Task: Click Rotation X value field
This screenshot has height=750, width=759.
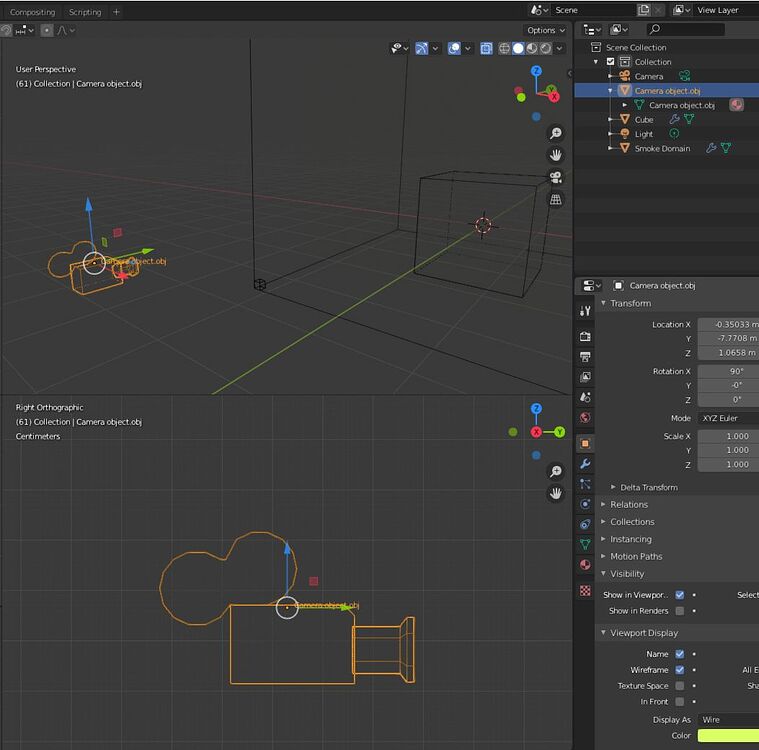Action: click(728, 371)
